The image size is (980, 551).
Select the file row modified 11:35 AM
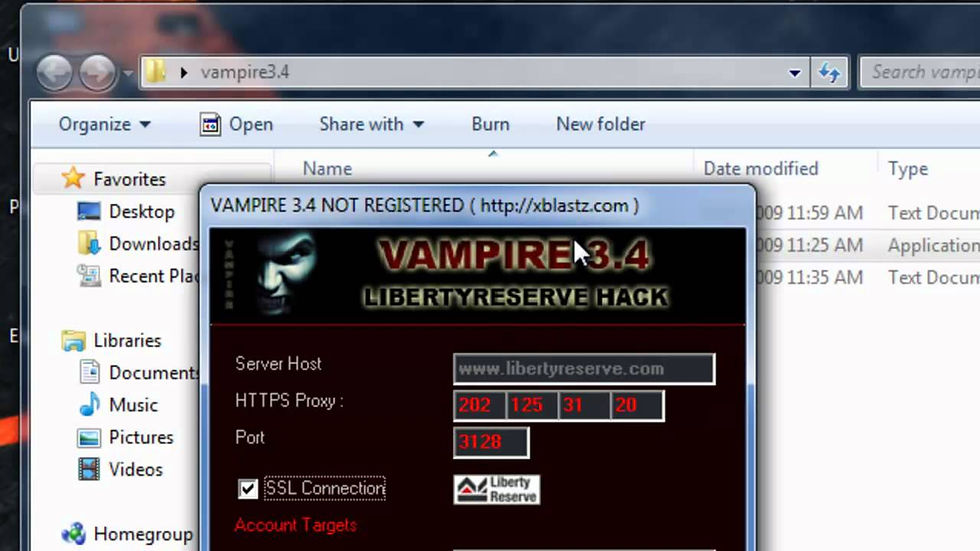[x=868, y=277]
